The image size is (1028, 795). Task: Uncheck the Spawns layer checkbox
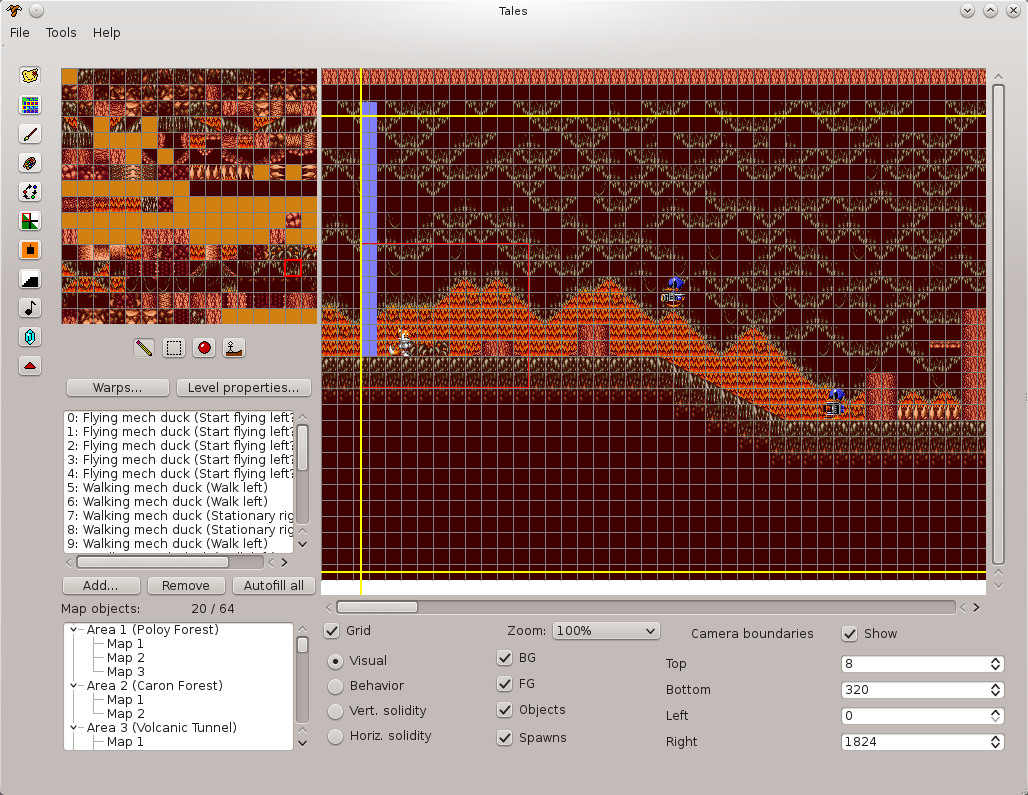click(x=505, y=738)
